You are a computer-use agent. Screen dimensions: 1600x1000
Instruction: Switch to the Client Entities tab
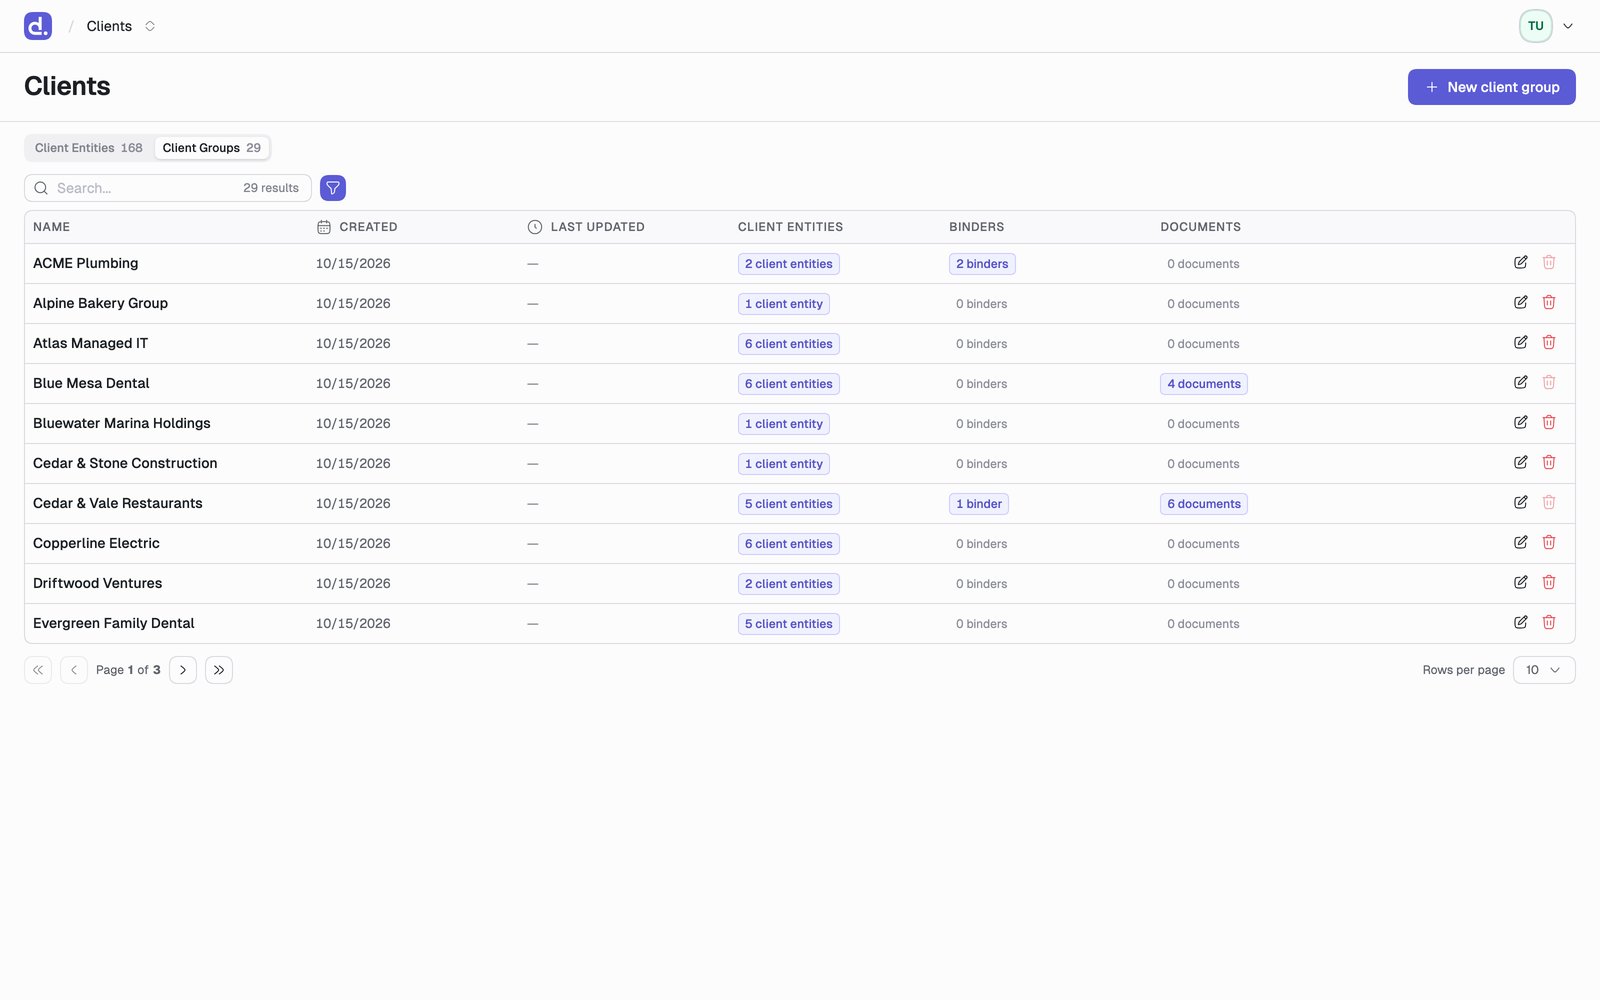tap(89, 148)
